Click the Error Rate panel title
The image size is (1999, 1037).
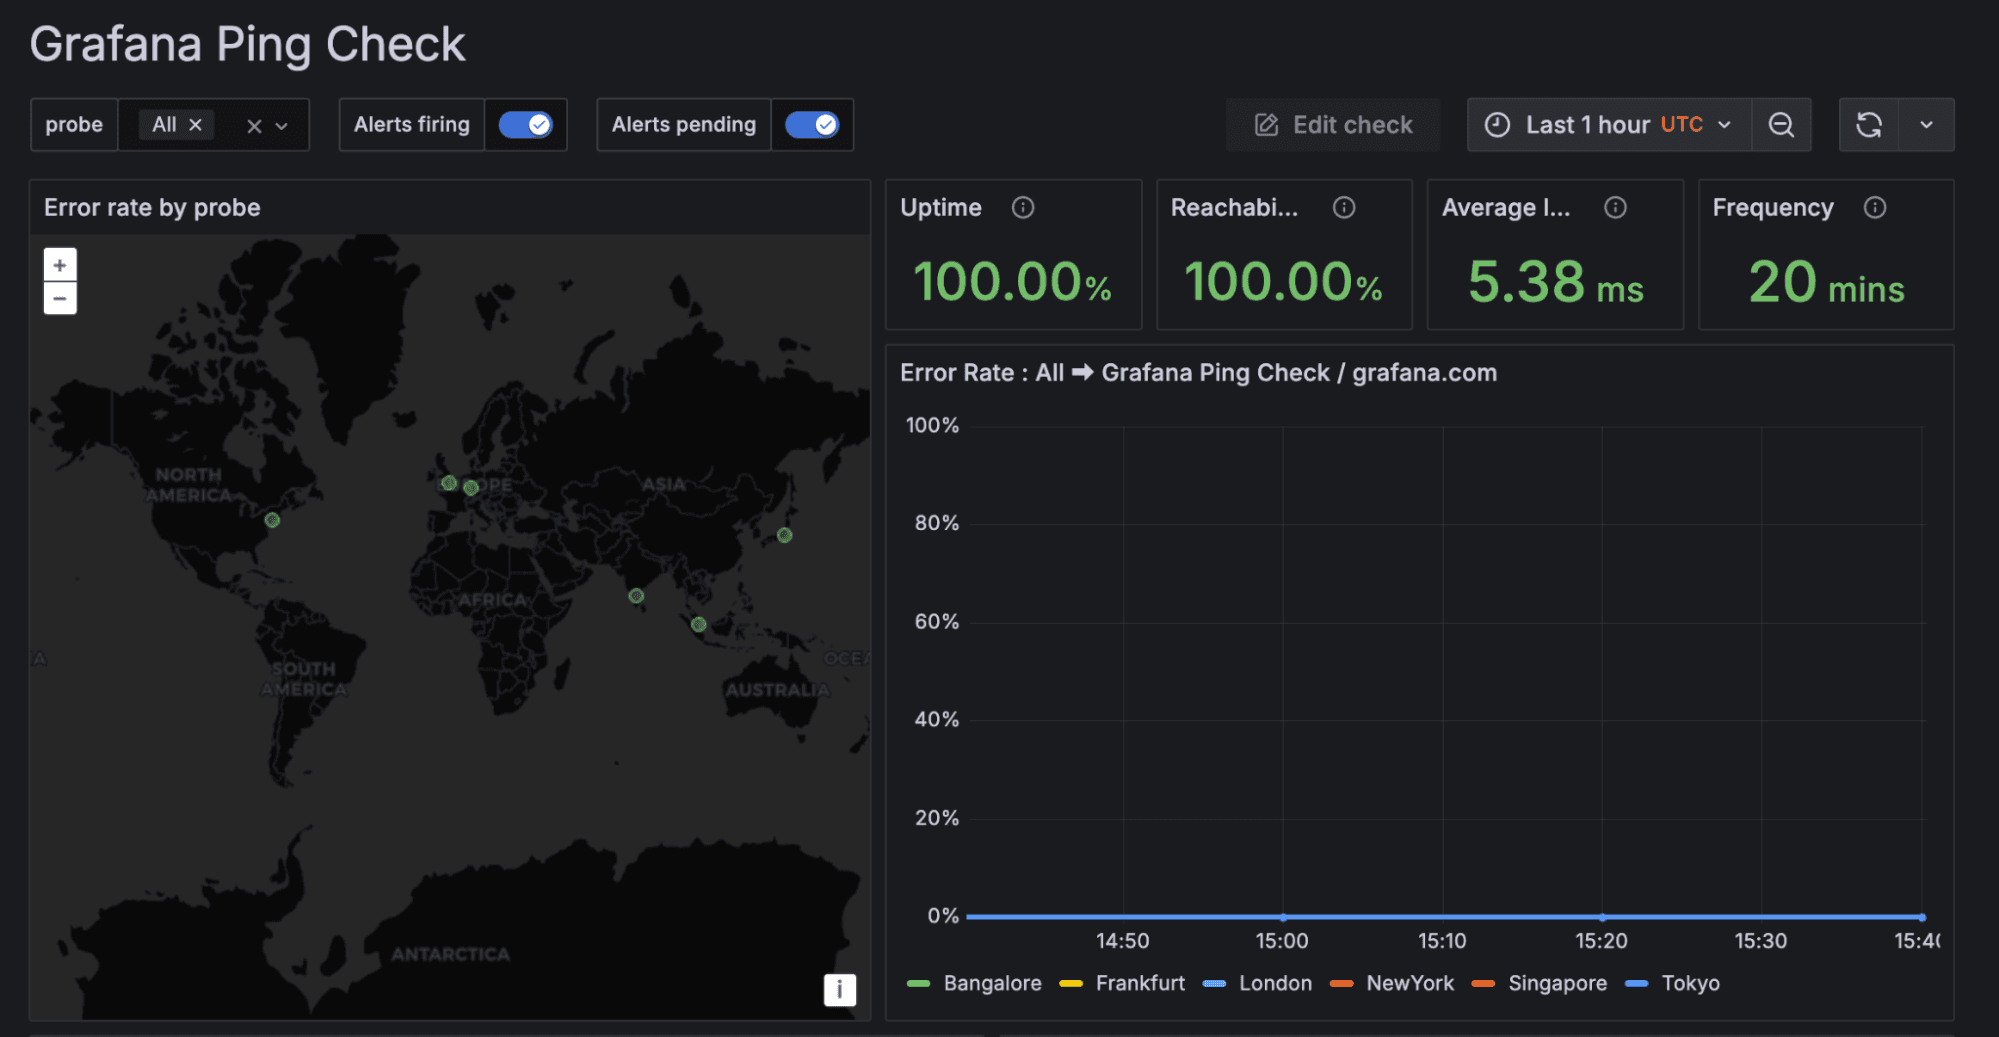coord(1197,372)
